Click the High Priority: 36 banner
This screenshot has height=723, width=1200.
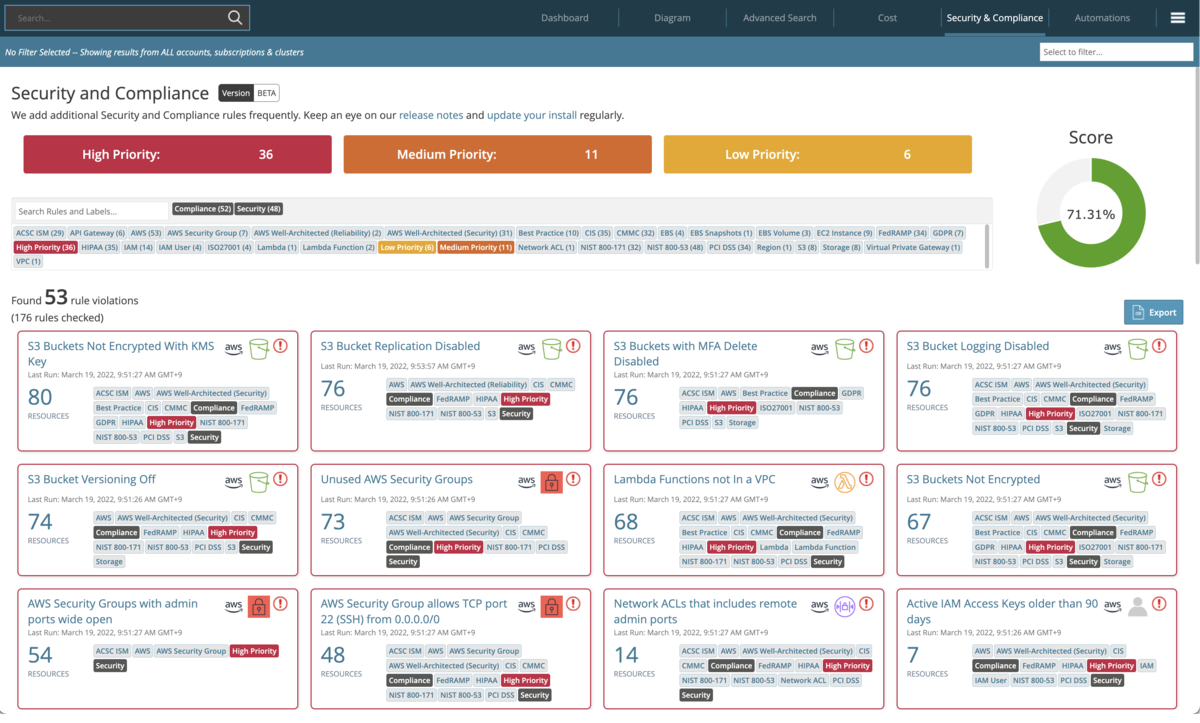(x=178, y=155)
